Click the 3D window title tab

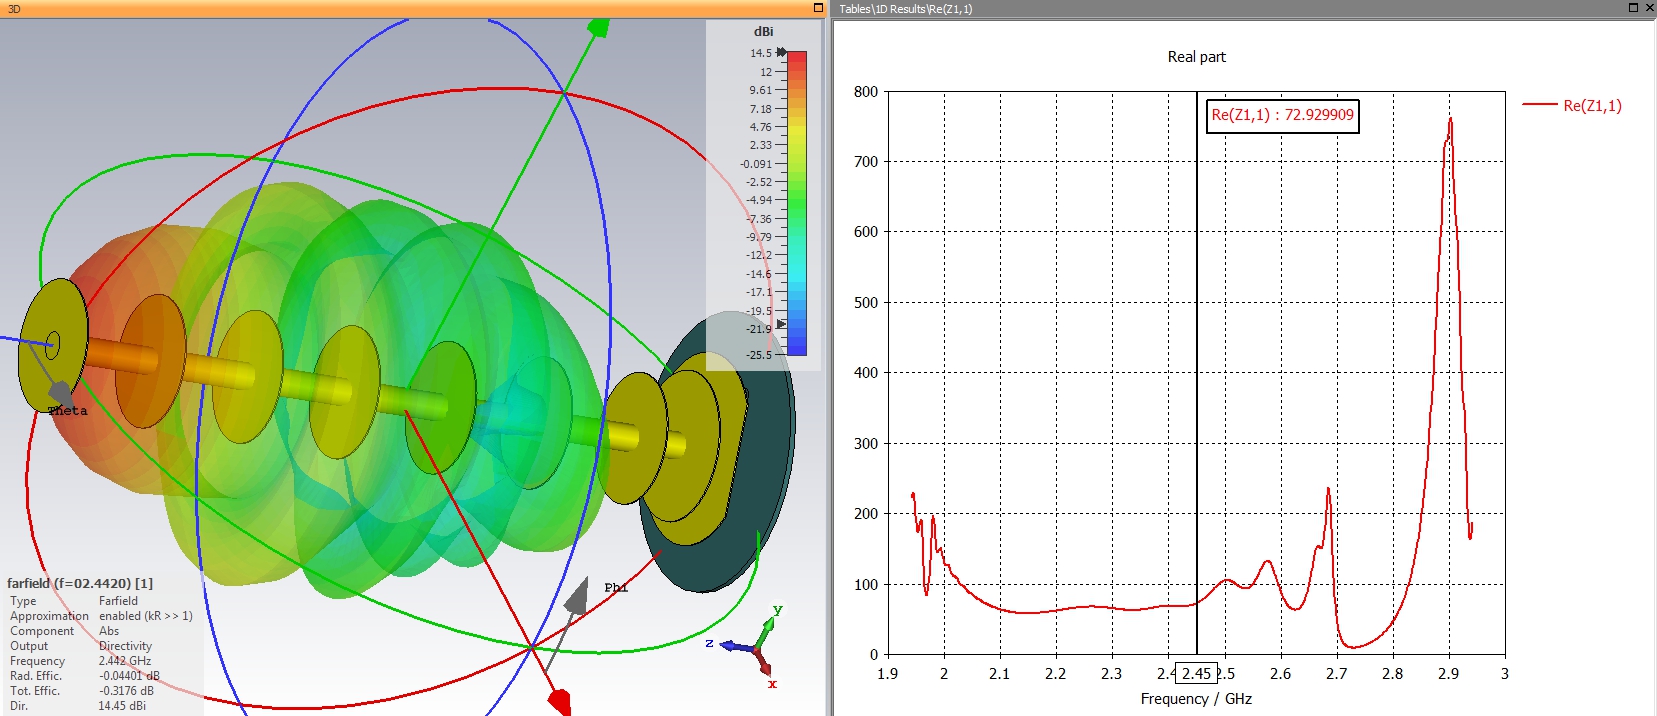pyautogui.click(x=14, y=8)
